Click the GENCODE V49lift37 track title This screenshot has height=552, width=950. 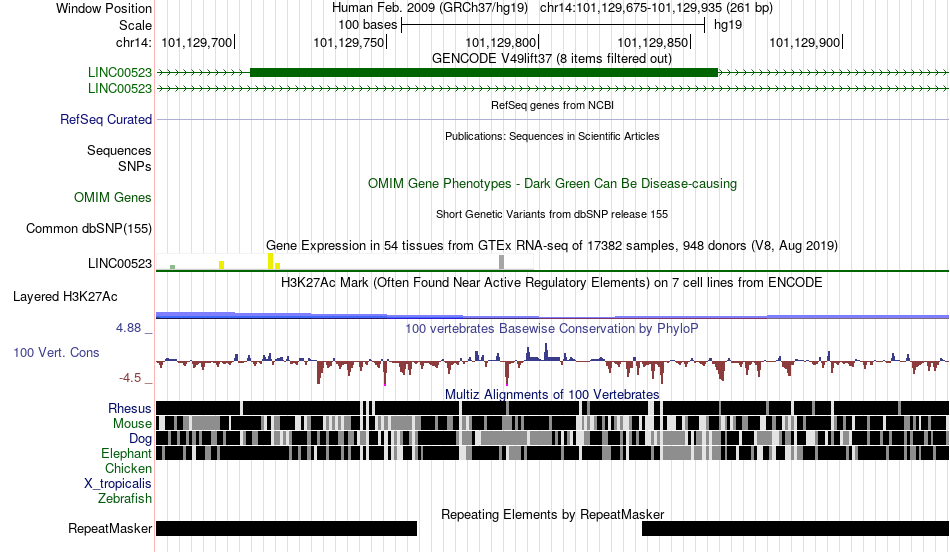pyautogui.click(x=552, y=59)
